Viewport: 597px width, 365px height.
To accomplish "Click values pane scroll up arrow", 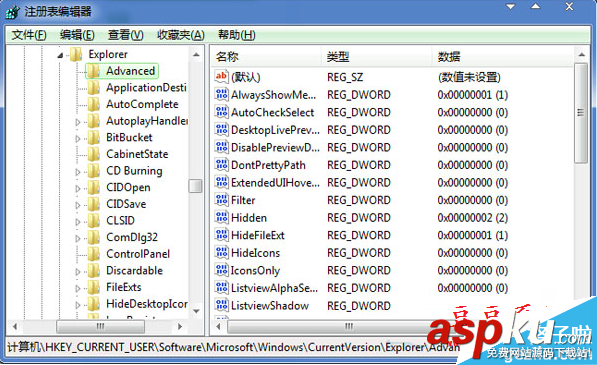I will [581, 55].
